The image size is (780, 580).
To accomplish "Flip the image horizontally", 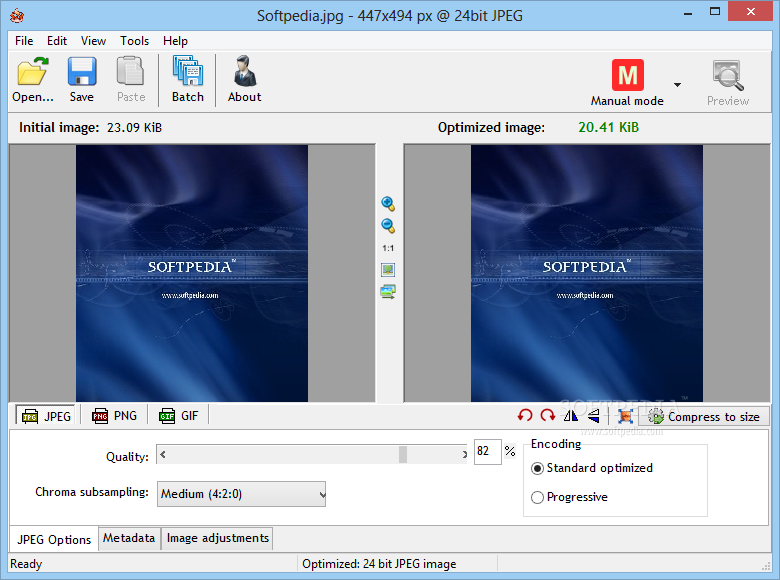I will pyautogui.click(x=571, y=415).
